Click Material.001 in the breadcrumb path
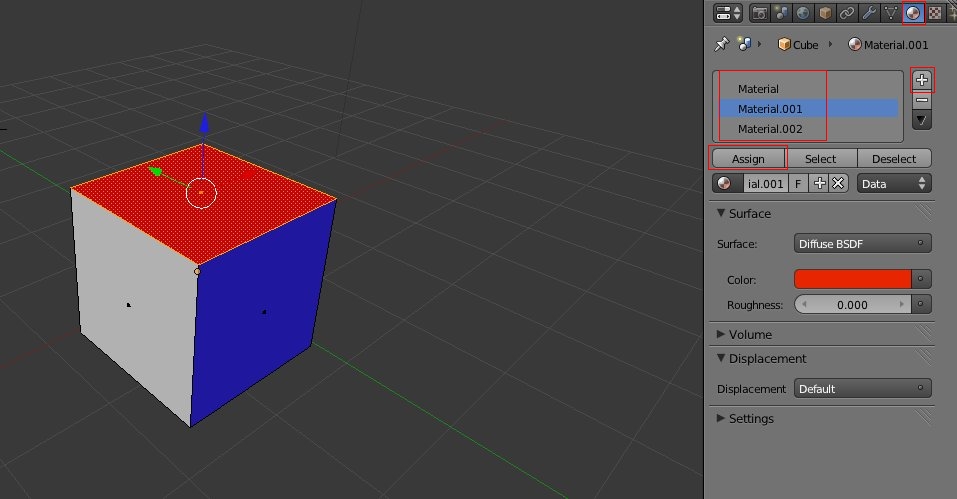957x499 pixels. (888, 45)
